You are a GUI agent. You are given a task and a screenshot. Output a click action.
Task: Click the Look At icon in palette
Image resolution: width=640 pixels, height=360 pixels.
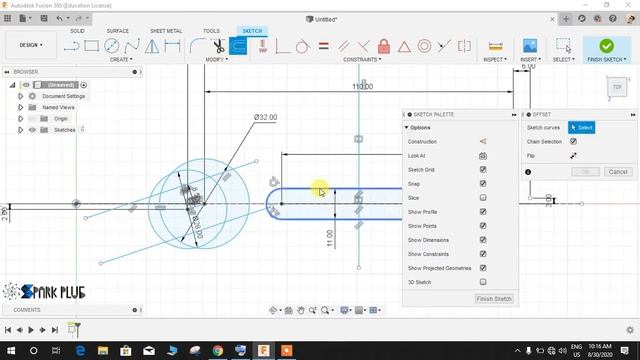[483, 156]
